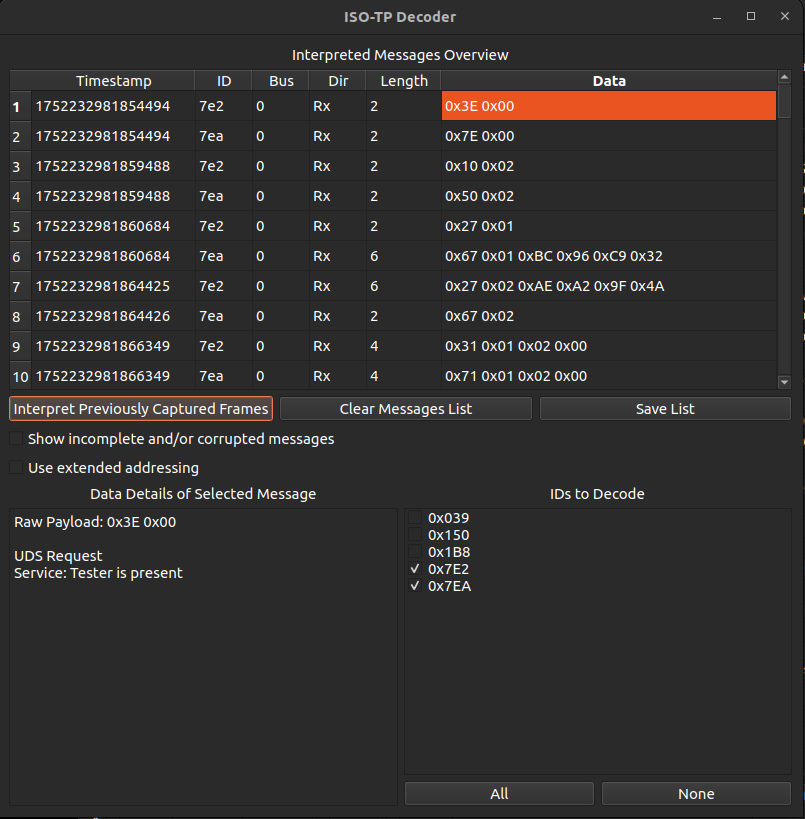Screen dimensions: 805x819
Task: Click the Save List button
Action: click(665, 409)
